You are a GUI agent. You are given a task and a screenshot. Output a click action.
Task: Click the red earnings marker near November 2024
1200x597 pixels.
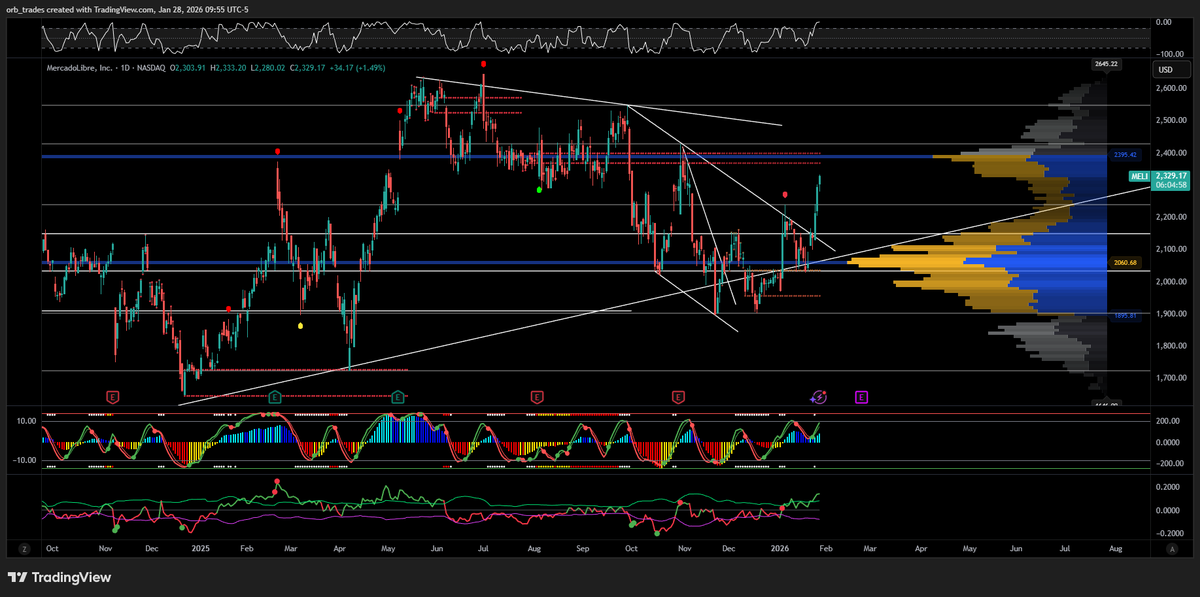pyautogui.click(x=113, y=397)
